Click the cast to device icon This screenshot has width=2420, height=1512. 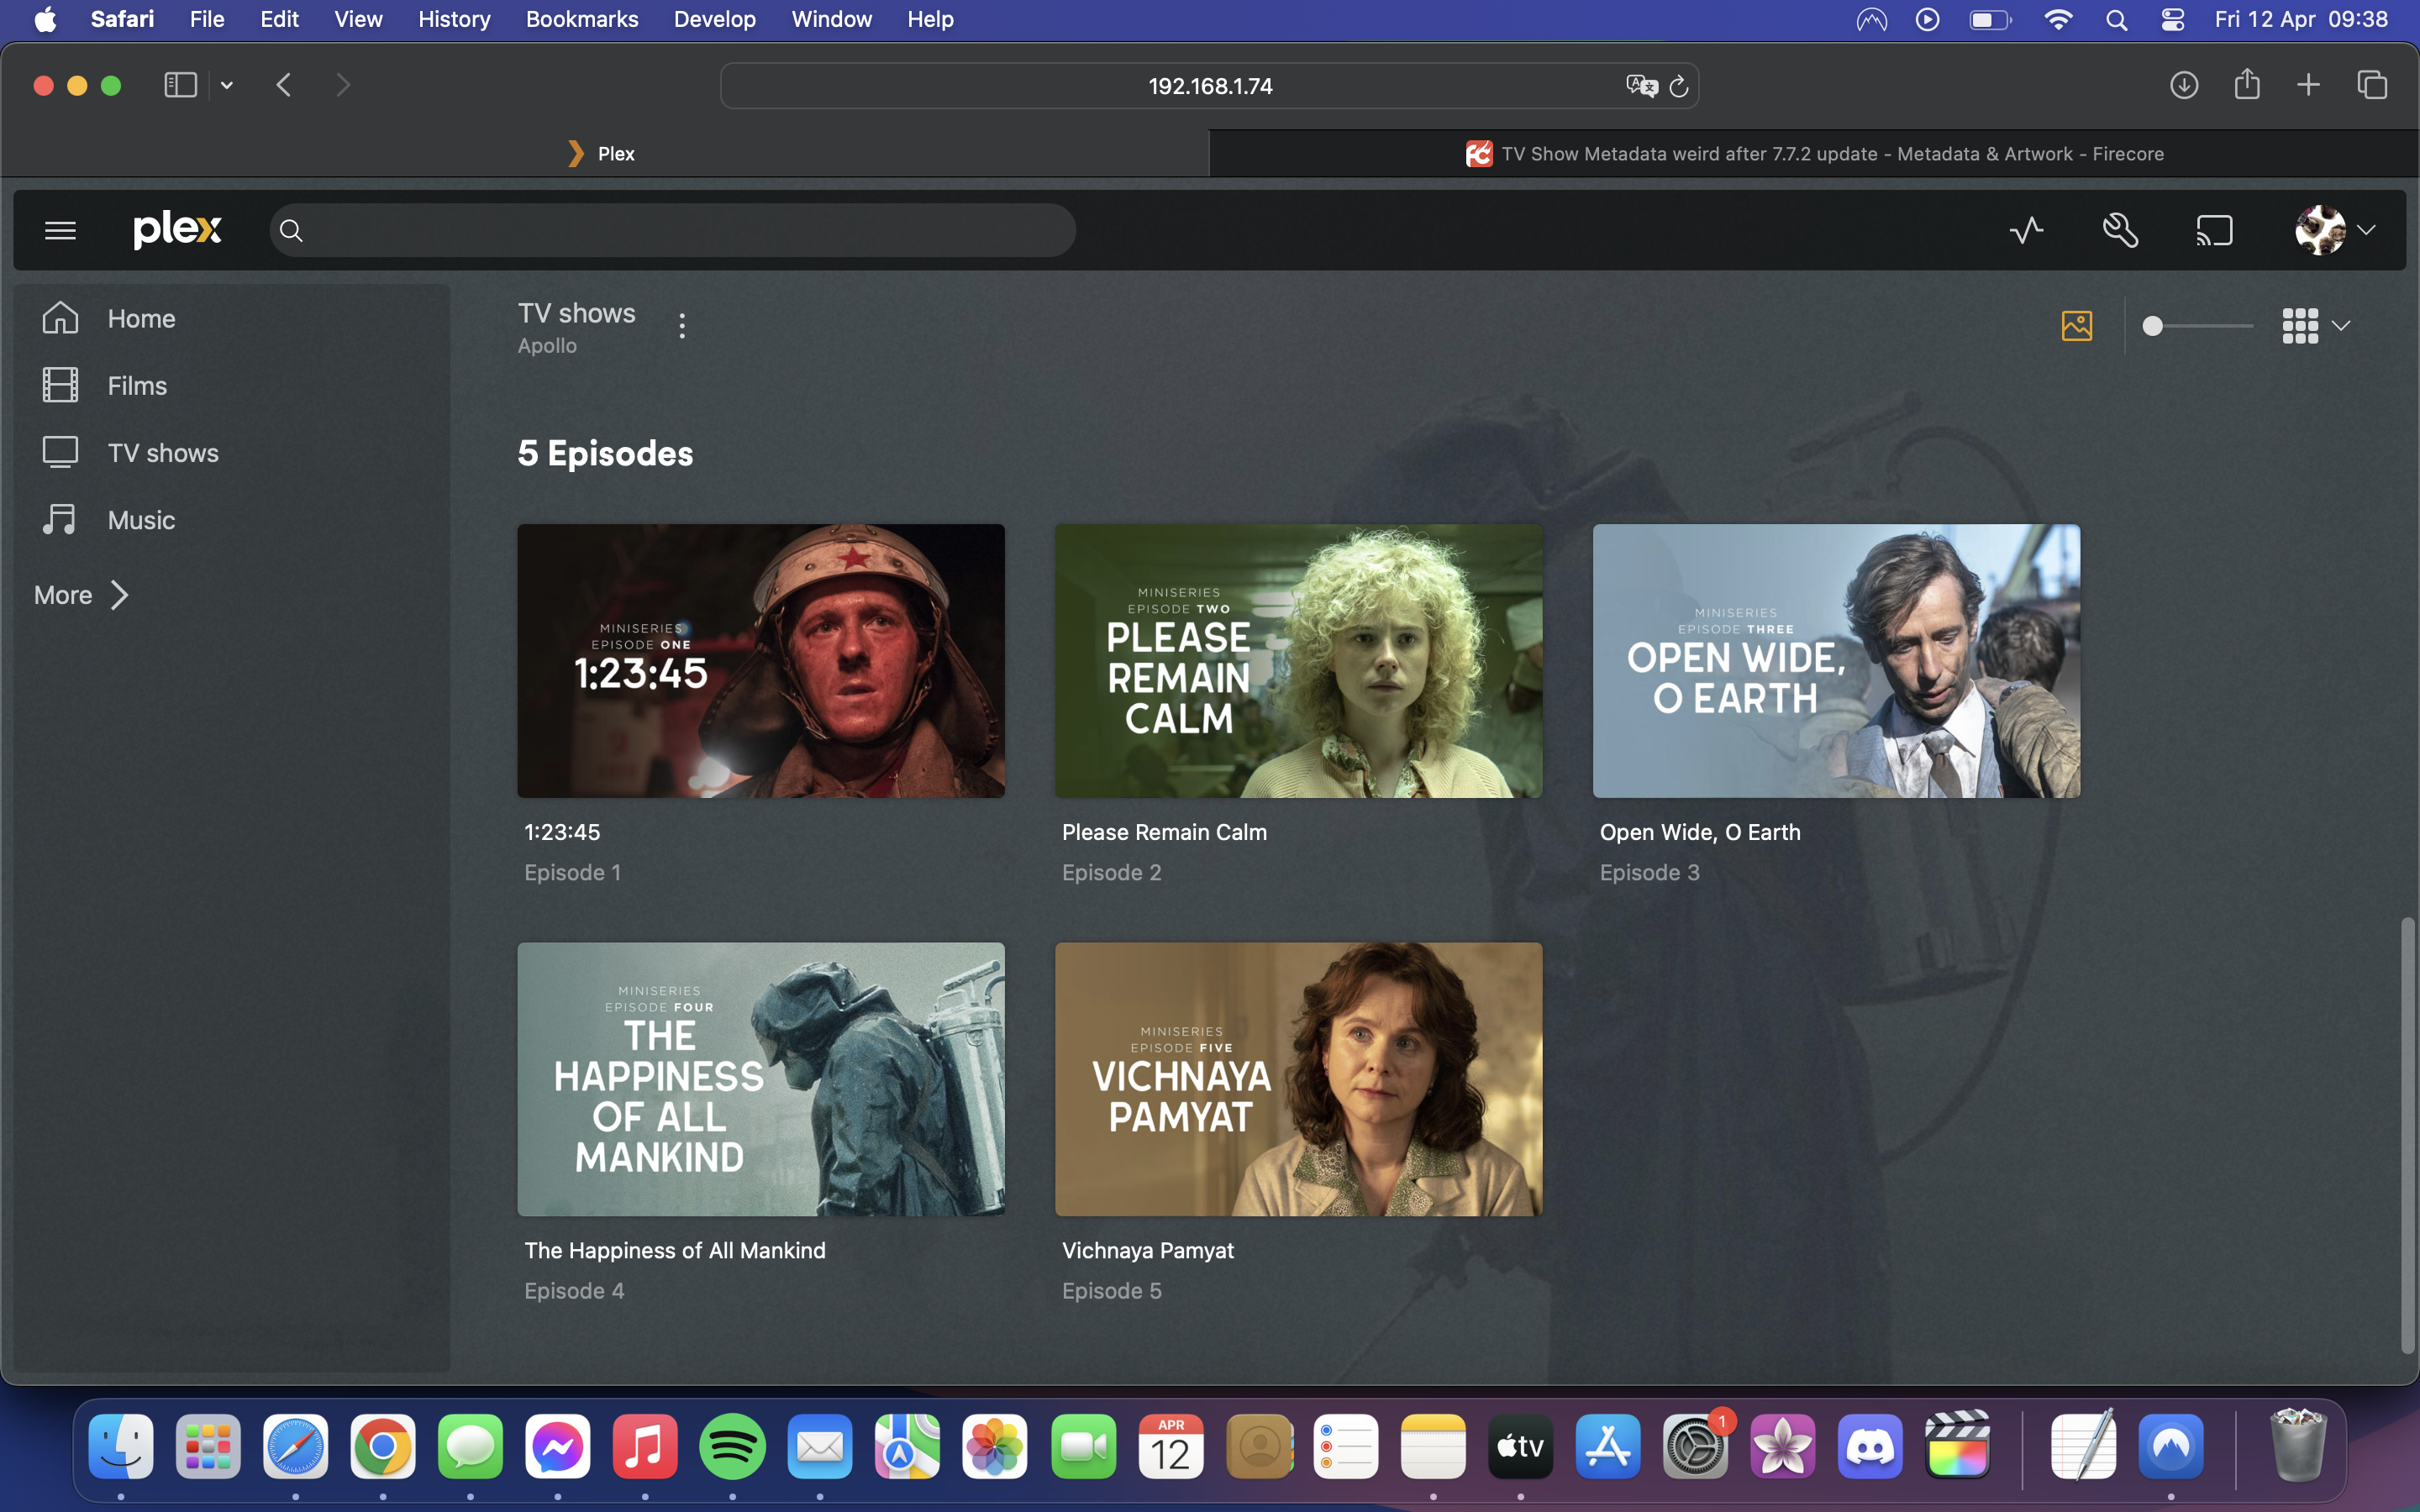(2214, 231)
